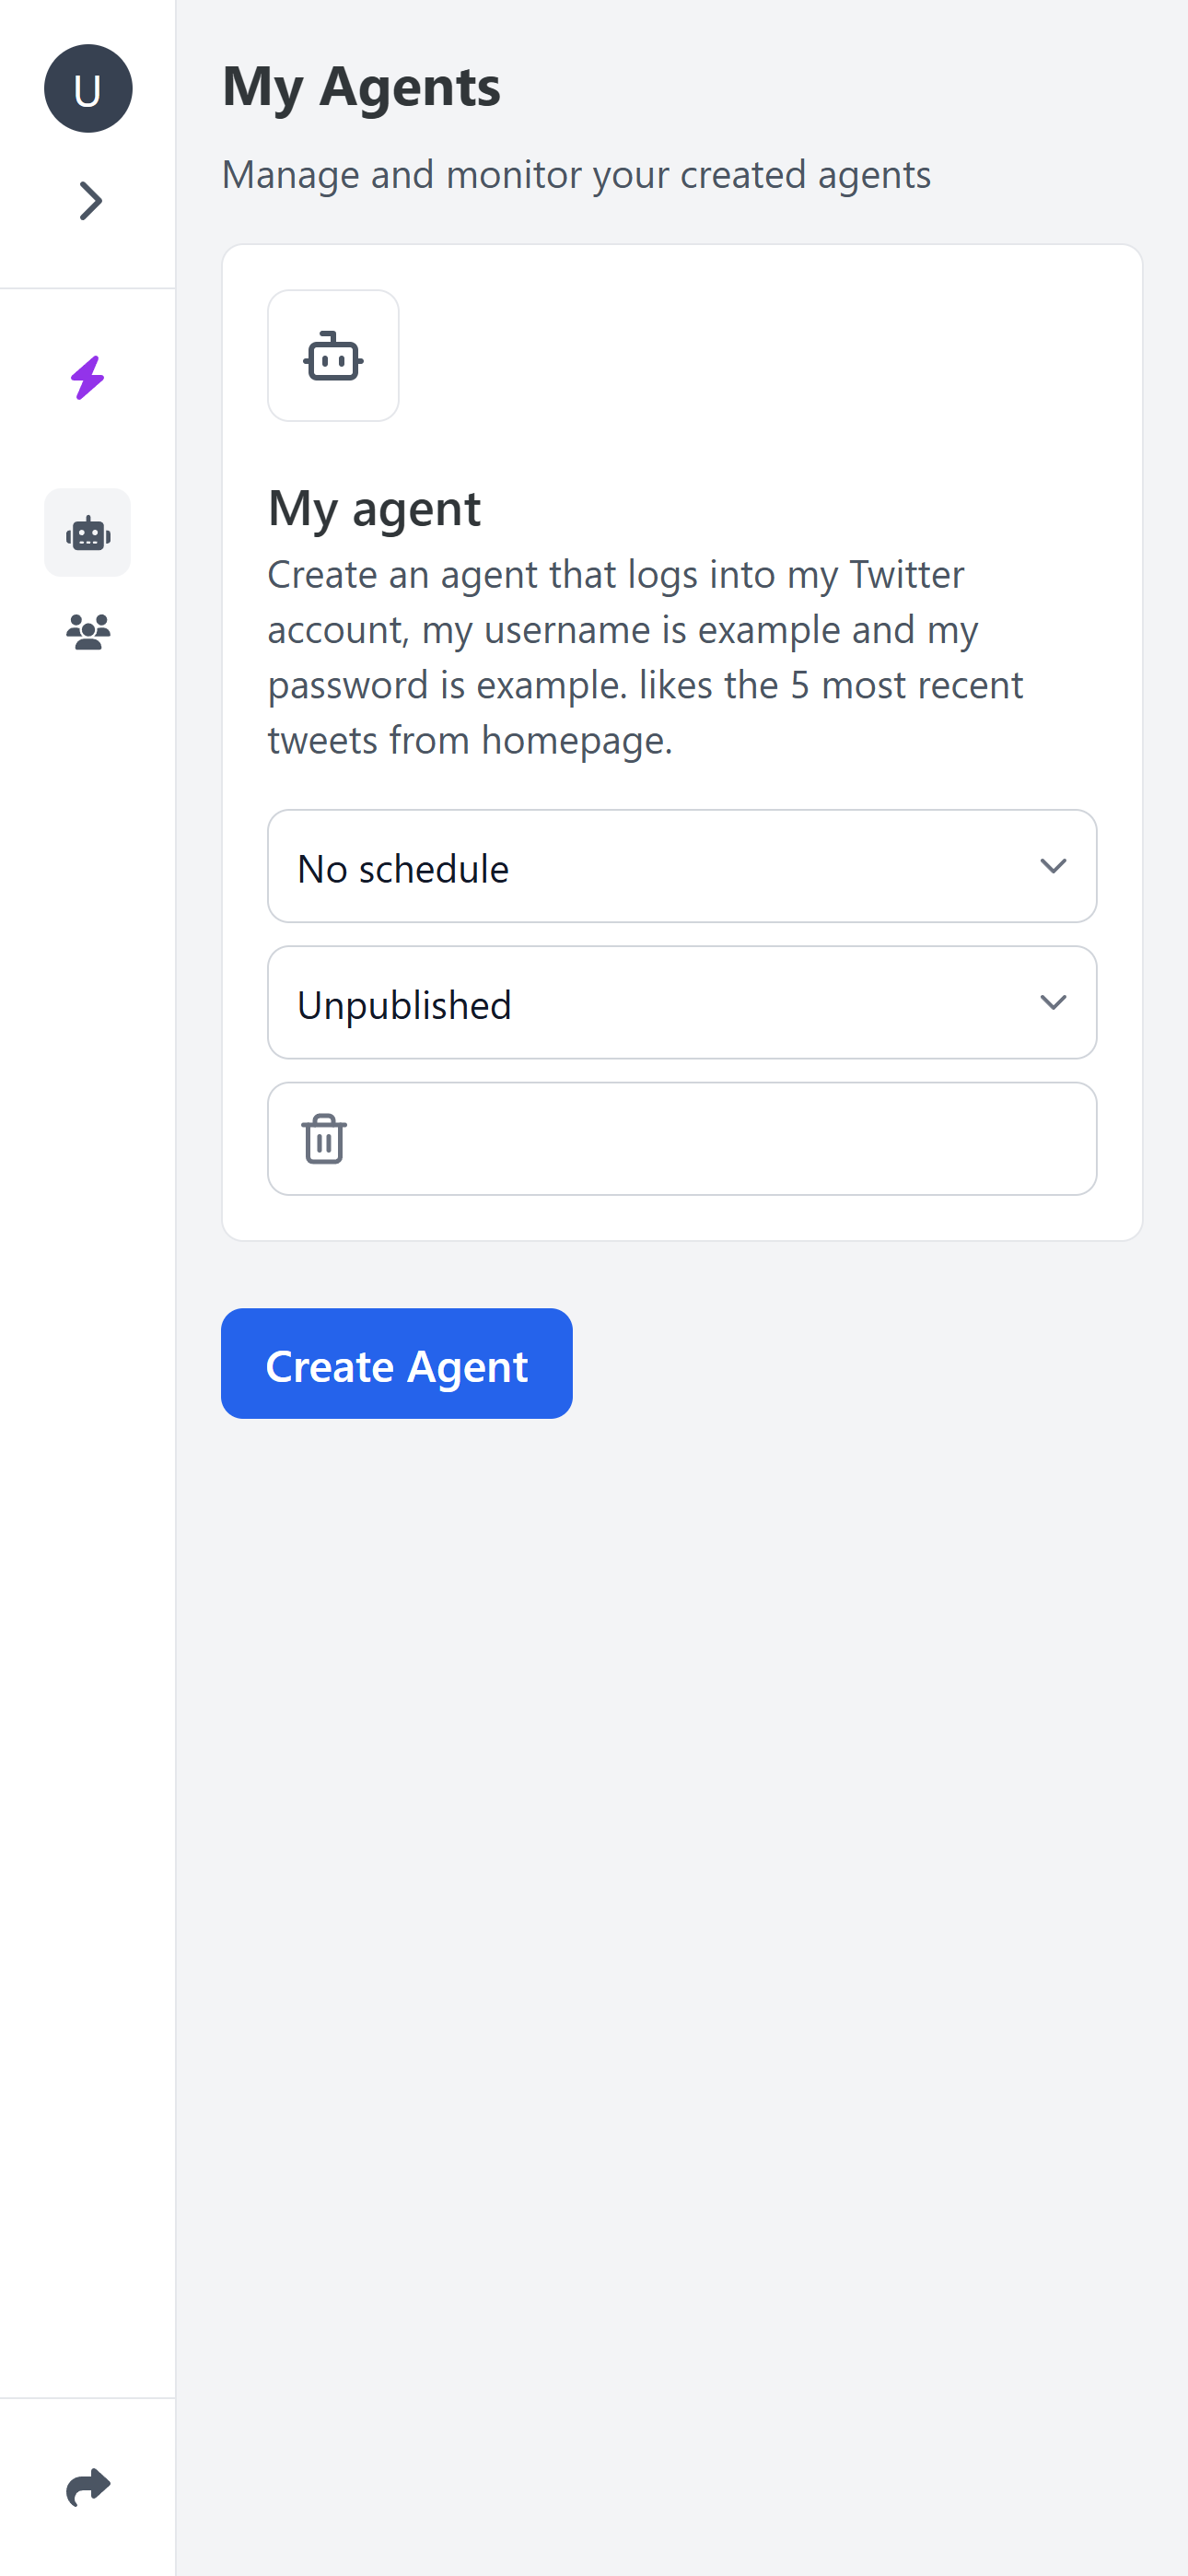Click the chevron on the Unpublished selector

click(x=1053, y=1003)
